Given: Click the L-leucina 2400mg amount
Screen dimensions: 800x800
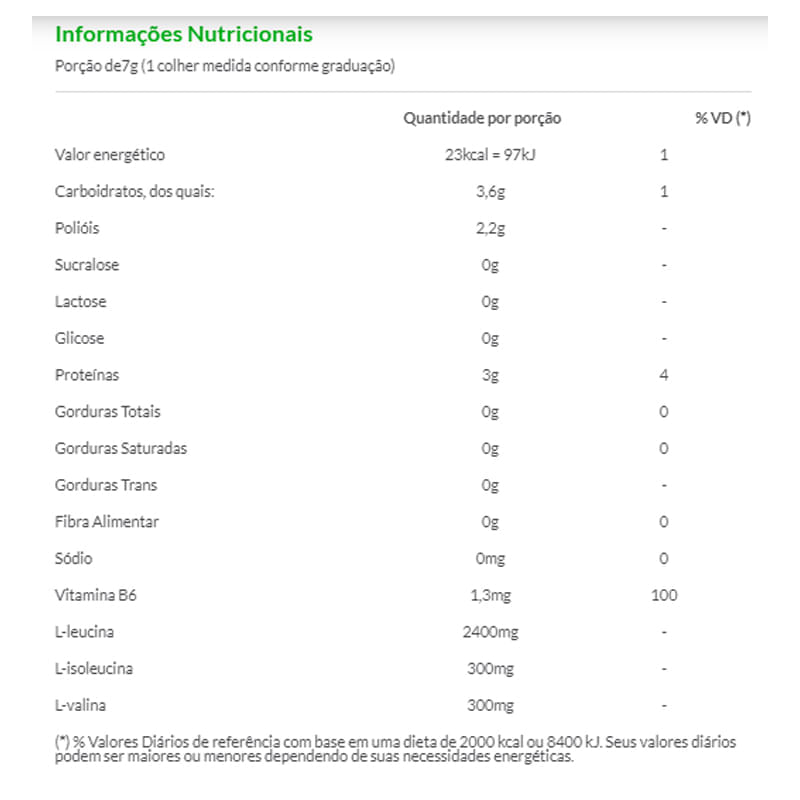Looking at the screenshot, I should coord(490,633).
